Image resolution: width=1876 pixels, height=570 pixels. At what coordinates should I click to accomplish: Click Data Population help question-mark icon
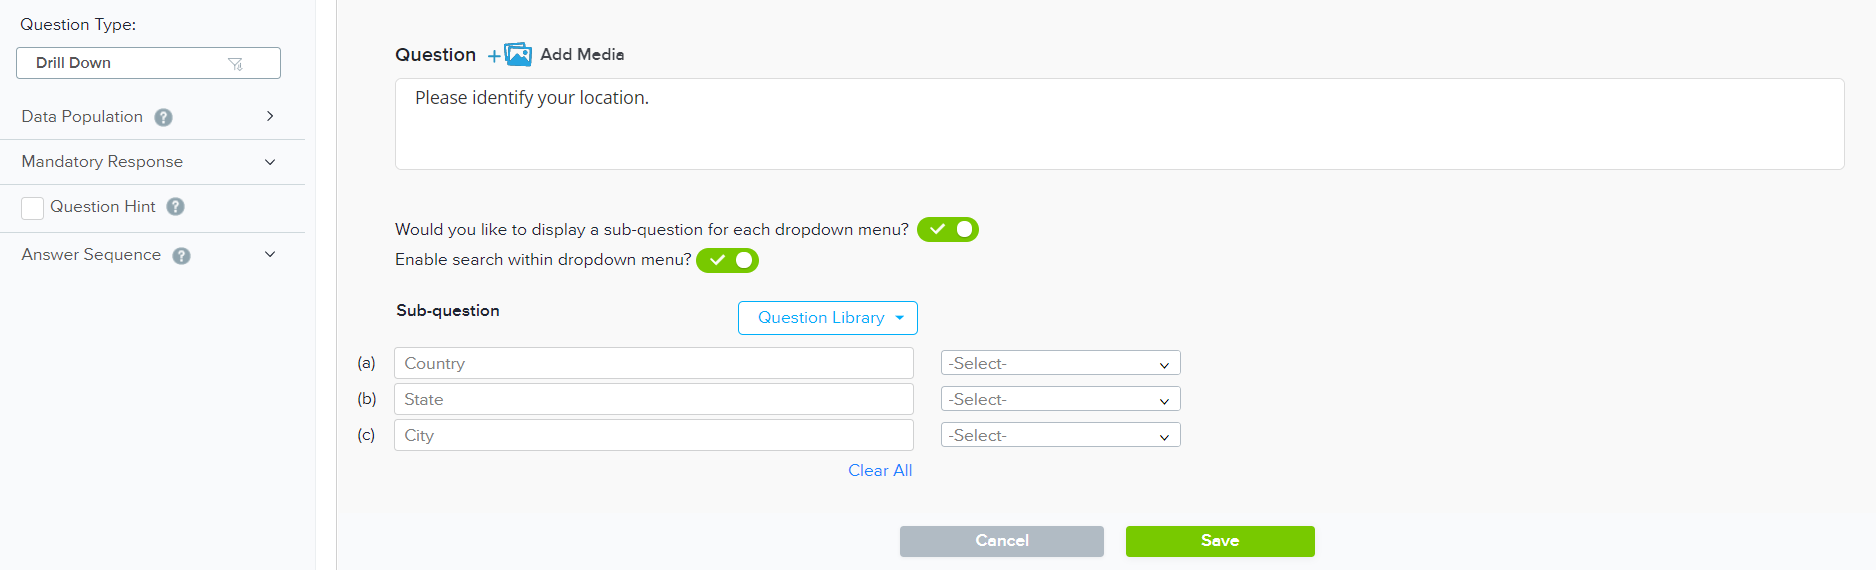pyautogui.click(x=164, y=117)
